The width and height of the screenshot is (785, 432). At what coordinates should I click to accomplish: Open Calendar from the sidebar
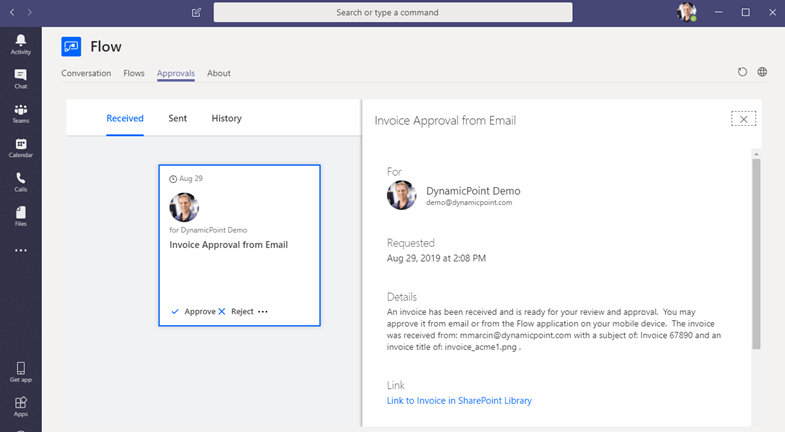coord(21,148)
